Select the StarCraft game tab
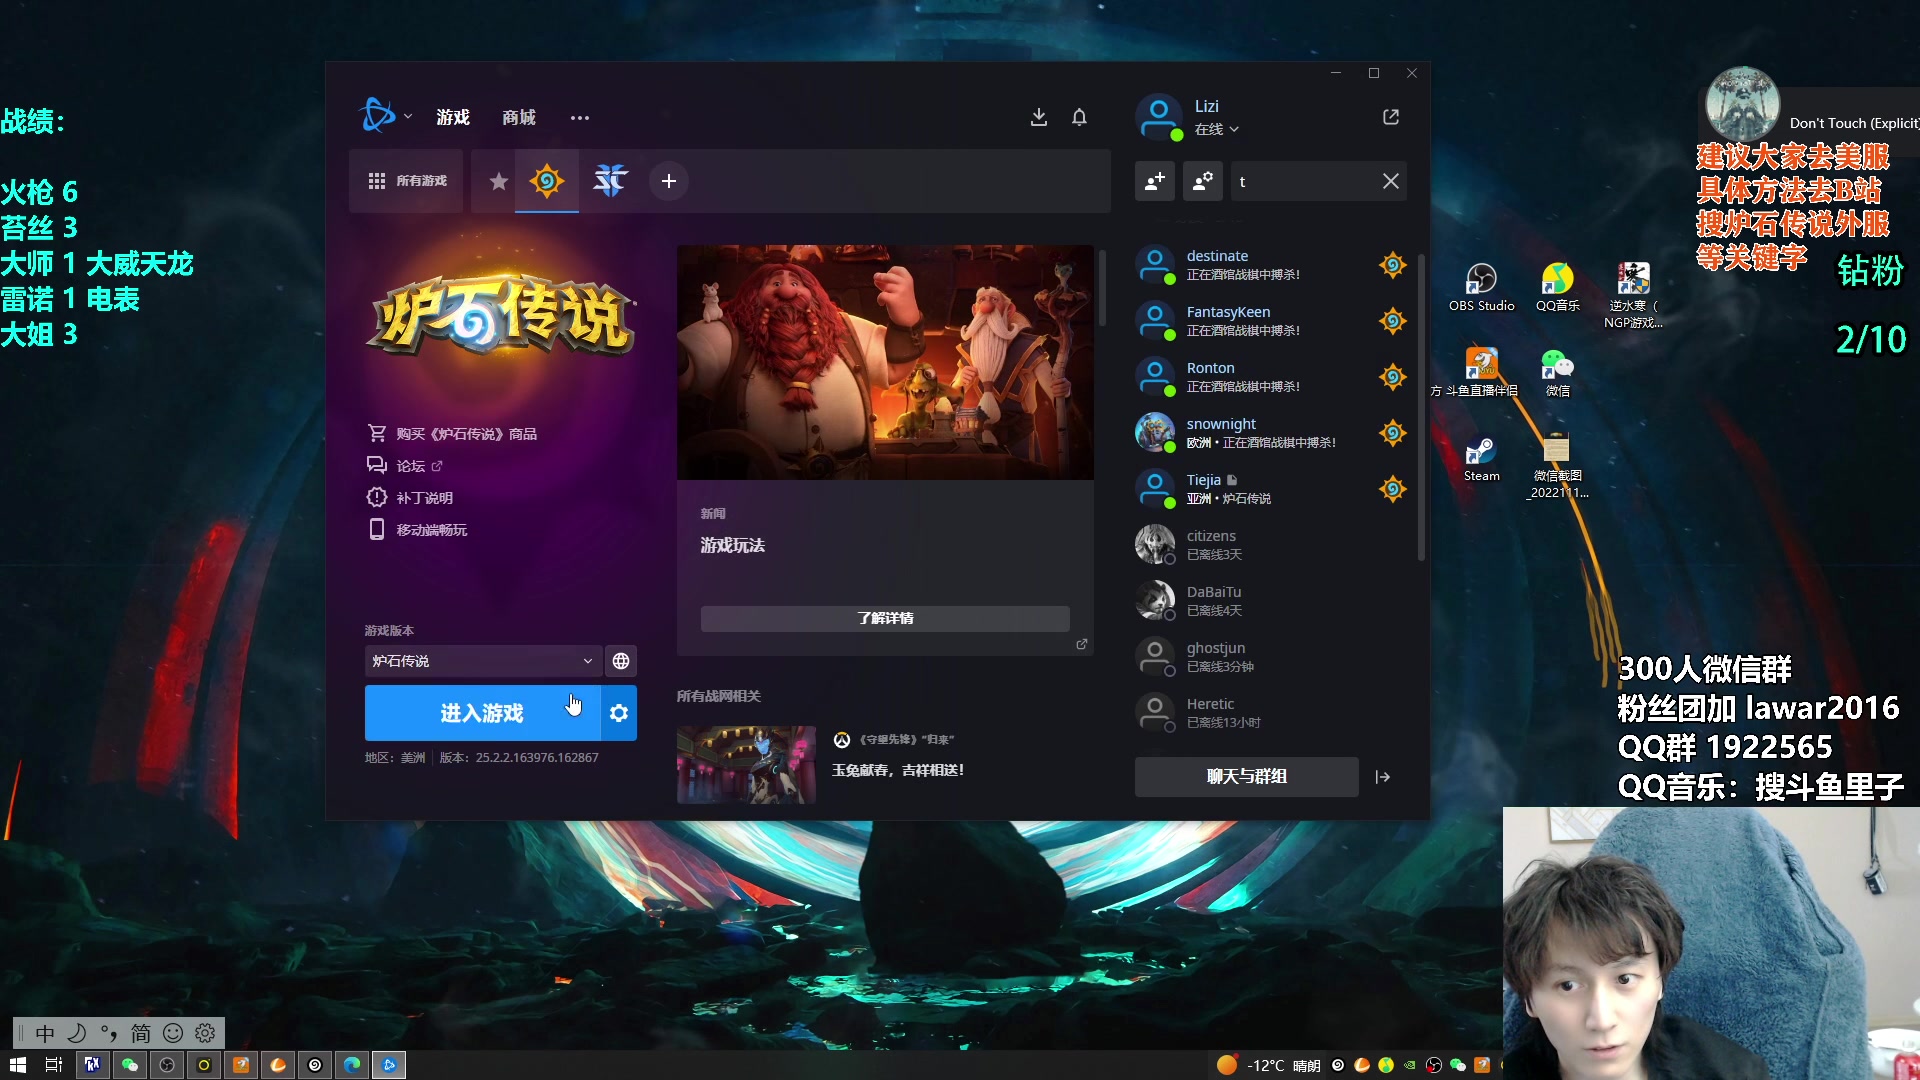This screenshot has width=1920, height=1080. tap(609, 181)
